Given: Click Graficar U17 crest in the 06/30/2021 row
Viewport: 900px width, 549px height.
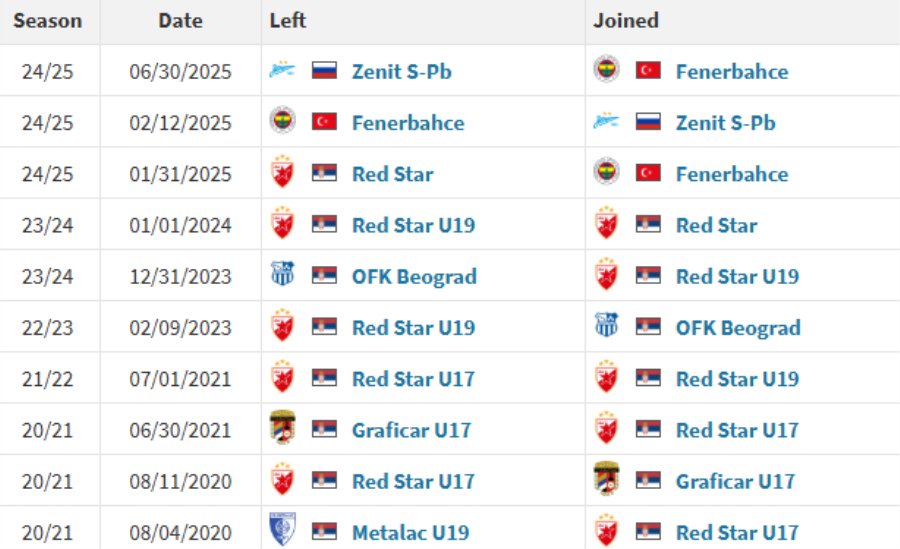Looking at the screenshot, I should point(282,427).
